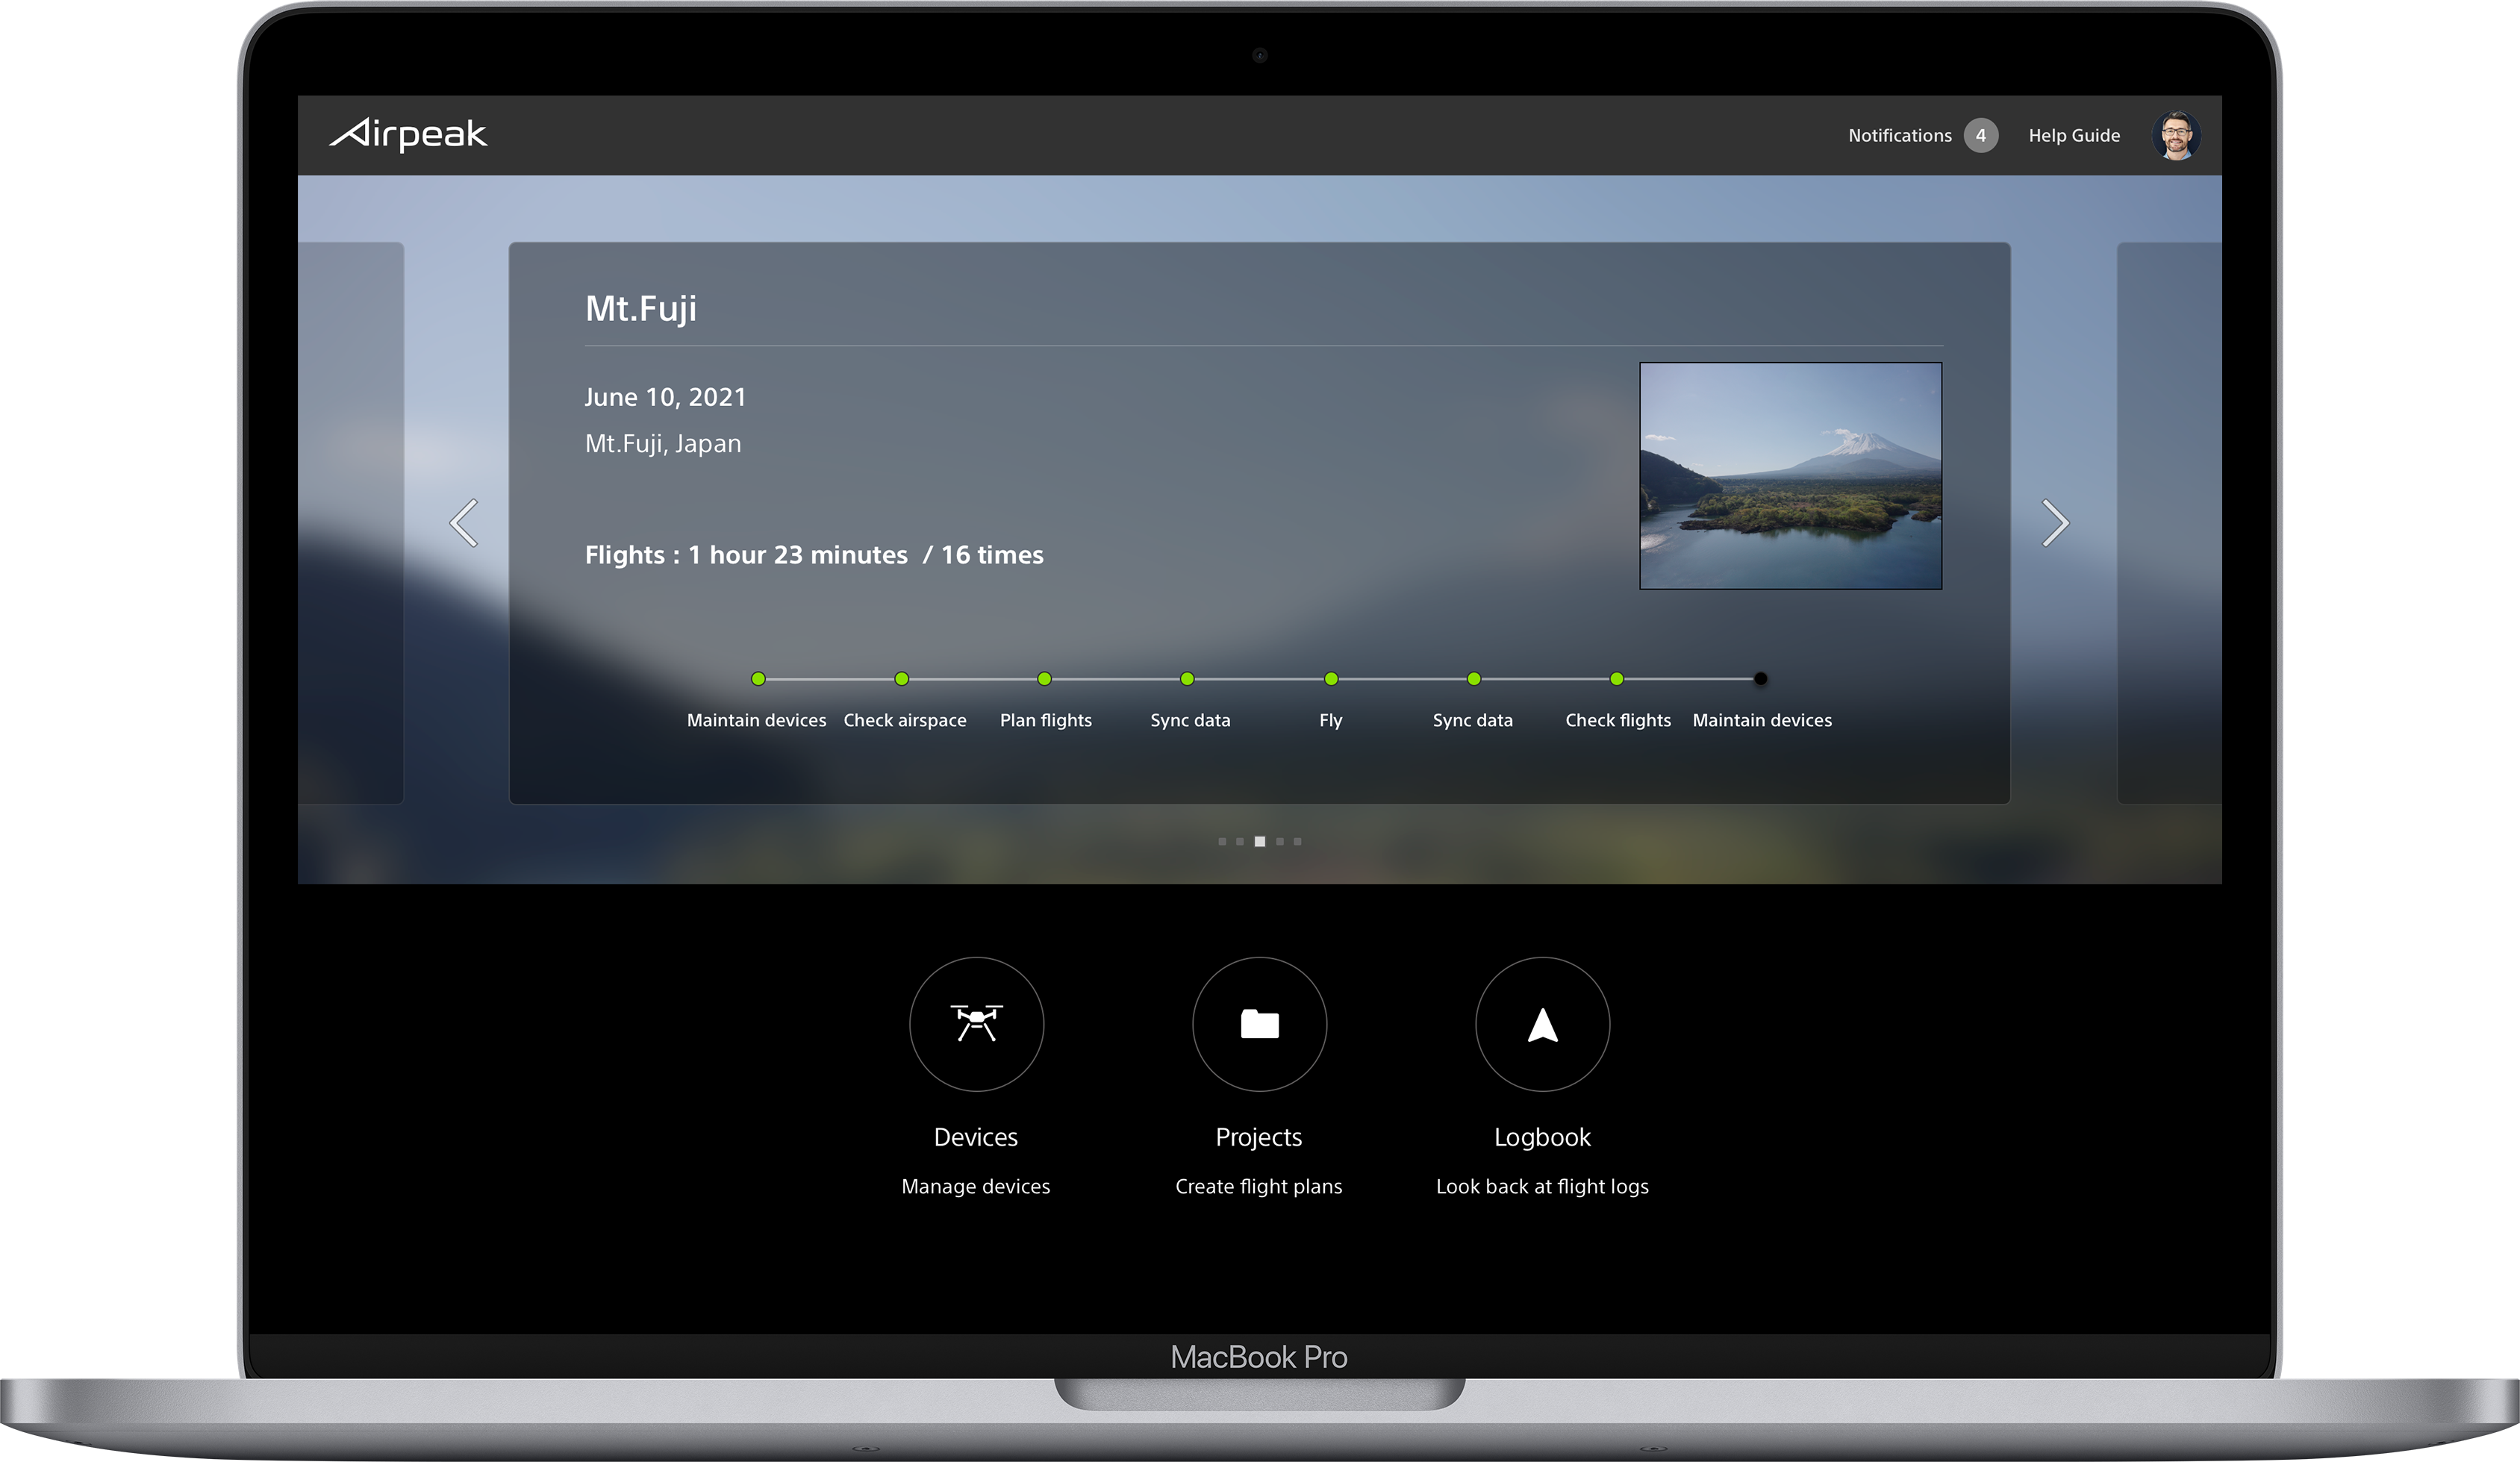Click the Mt.Fuji project title
The image size is (2520, 1462).
641,308
